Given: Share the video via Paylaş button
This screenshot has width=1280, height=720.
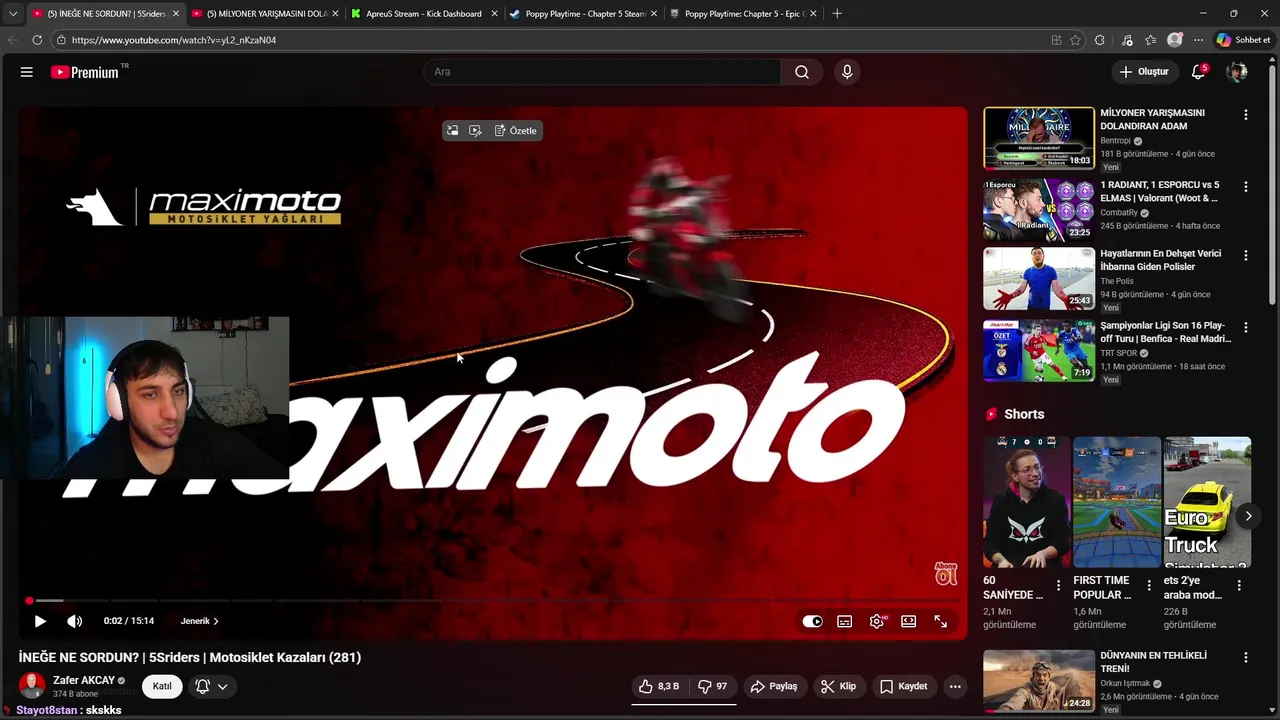Looking at the screenshot, I should [x=774, y=686].
